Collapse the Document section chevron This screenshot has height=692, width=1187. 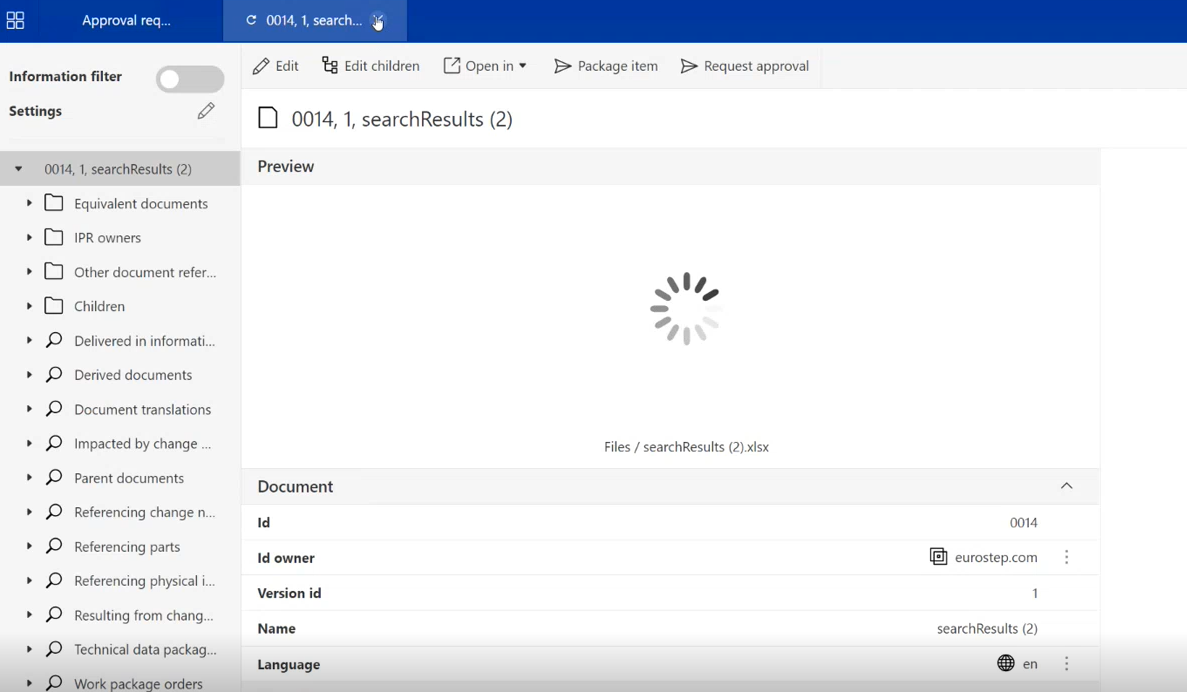(1067, 486)
